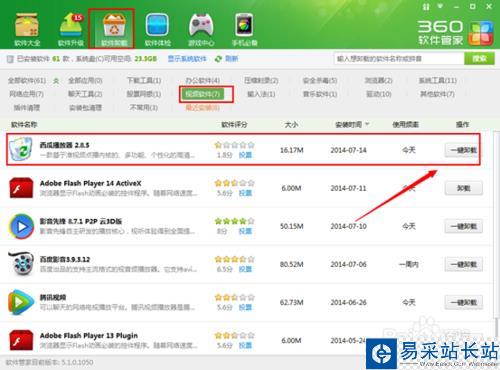Open the skin icon in the title bar
This screenshot has width=500, height=370.
pos(426,7)
